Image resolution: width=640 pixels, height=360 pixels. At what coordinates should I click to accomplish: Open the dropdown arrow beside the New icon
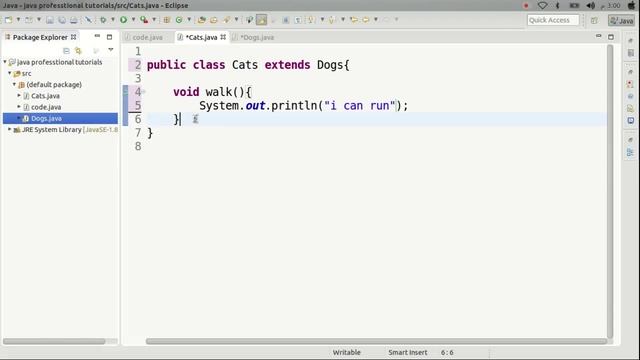pos(18,19)
